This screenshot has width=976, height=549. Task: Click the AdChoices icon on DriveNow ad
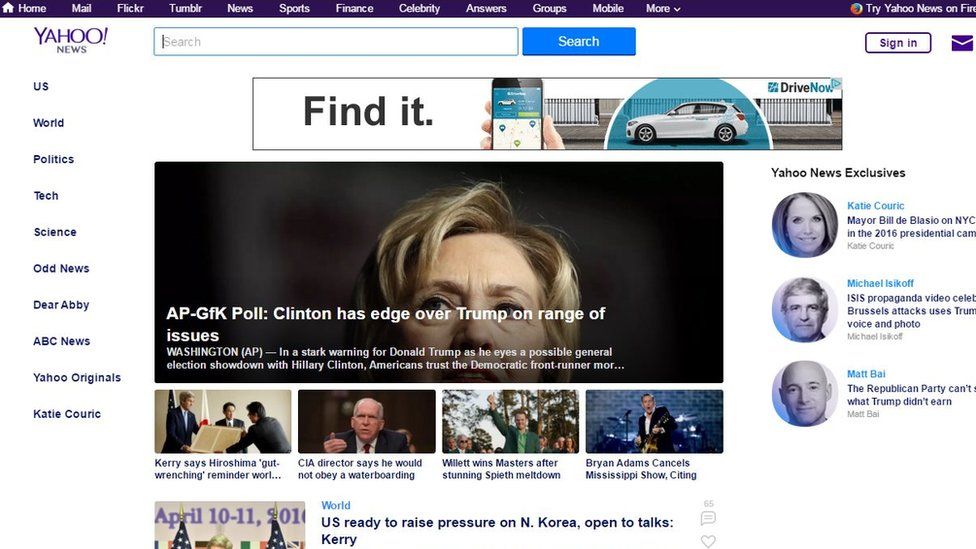pyautogui.click(x=837, y=83)
